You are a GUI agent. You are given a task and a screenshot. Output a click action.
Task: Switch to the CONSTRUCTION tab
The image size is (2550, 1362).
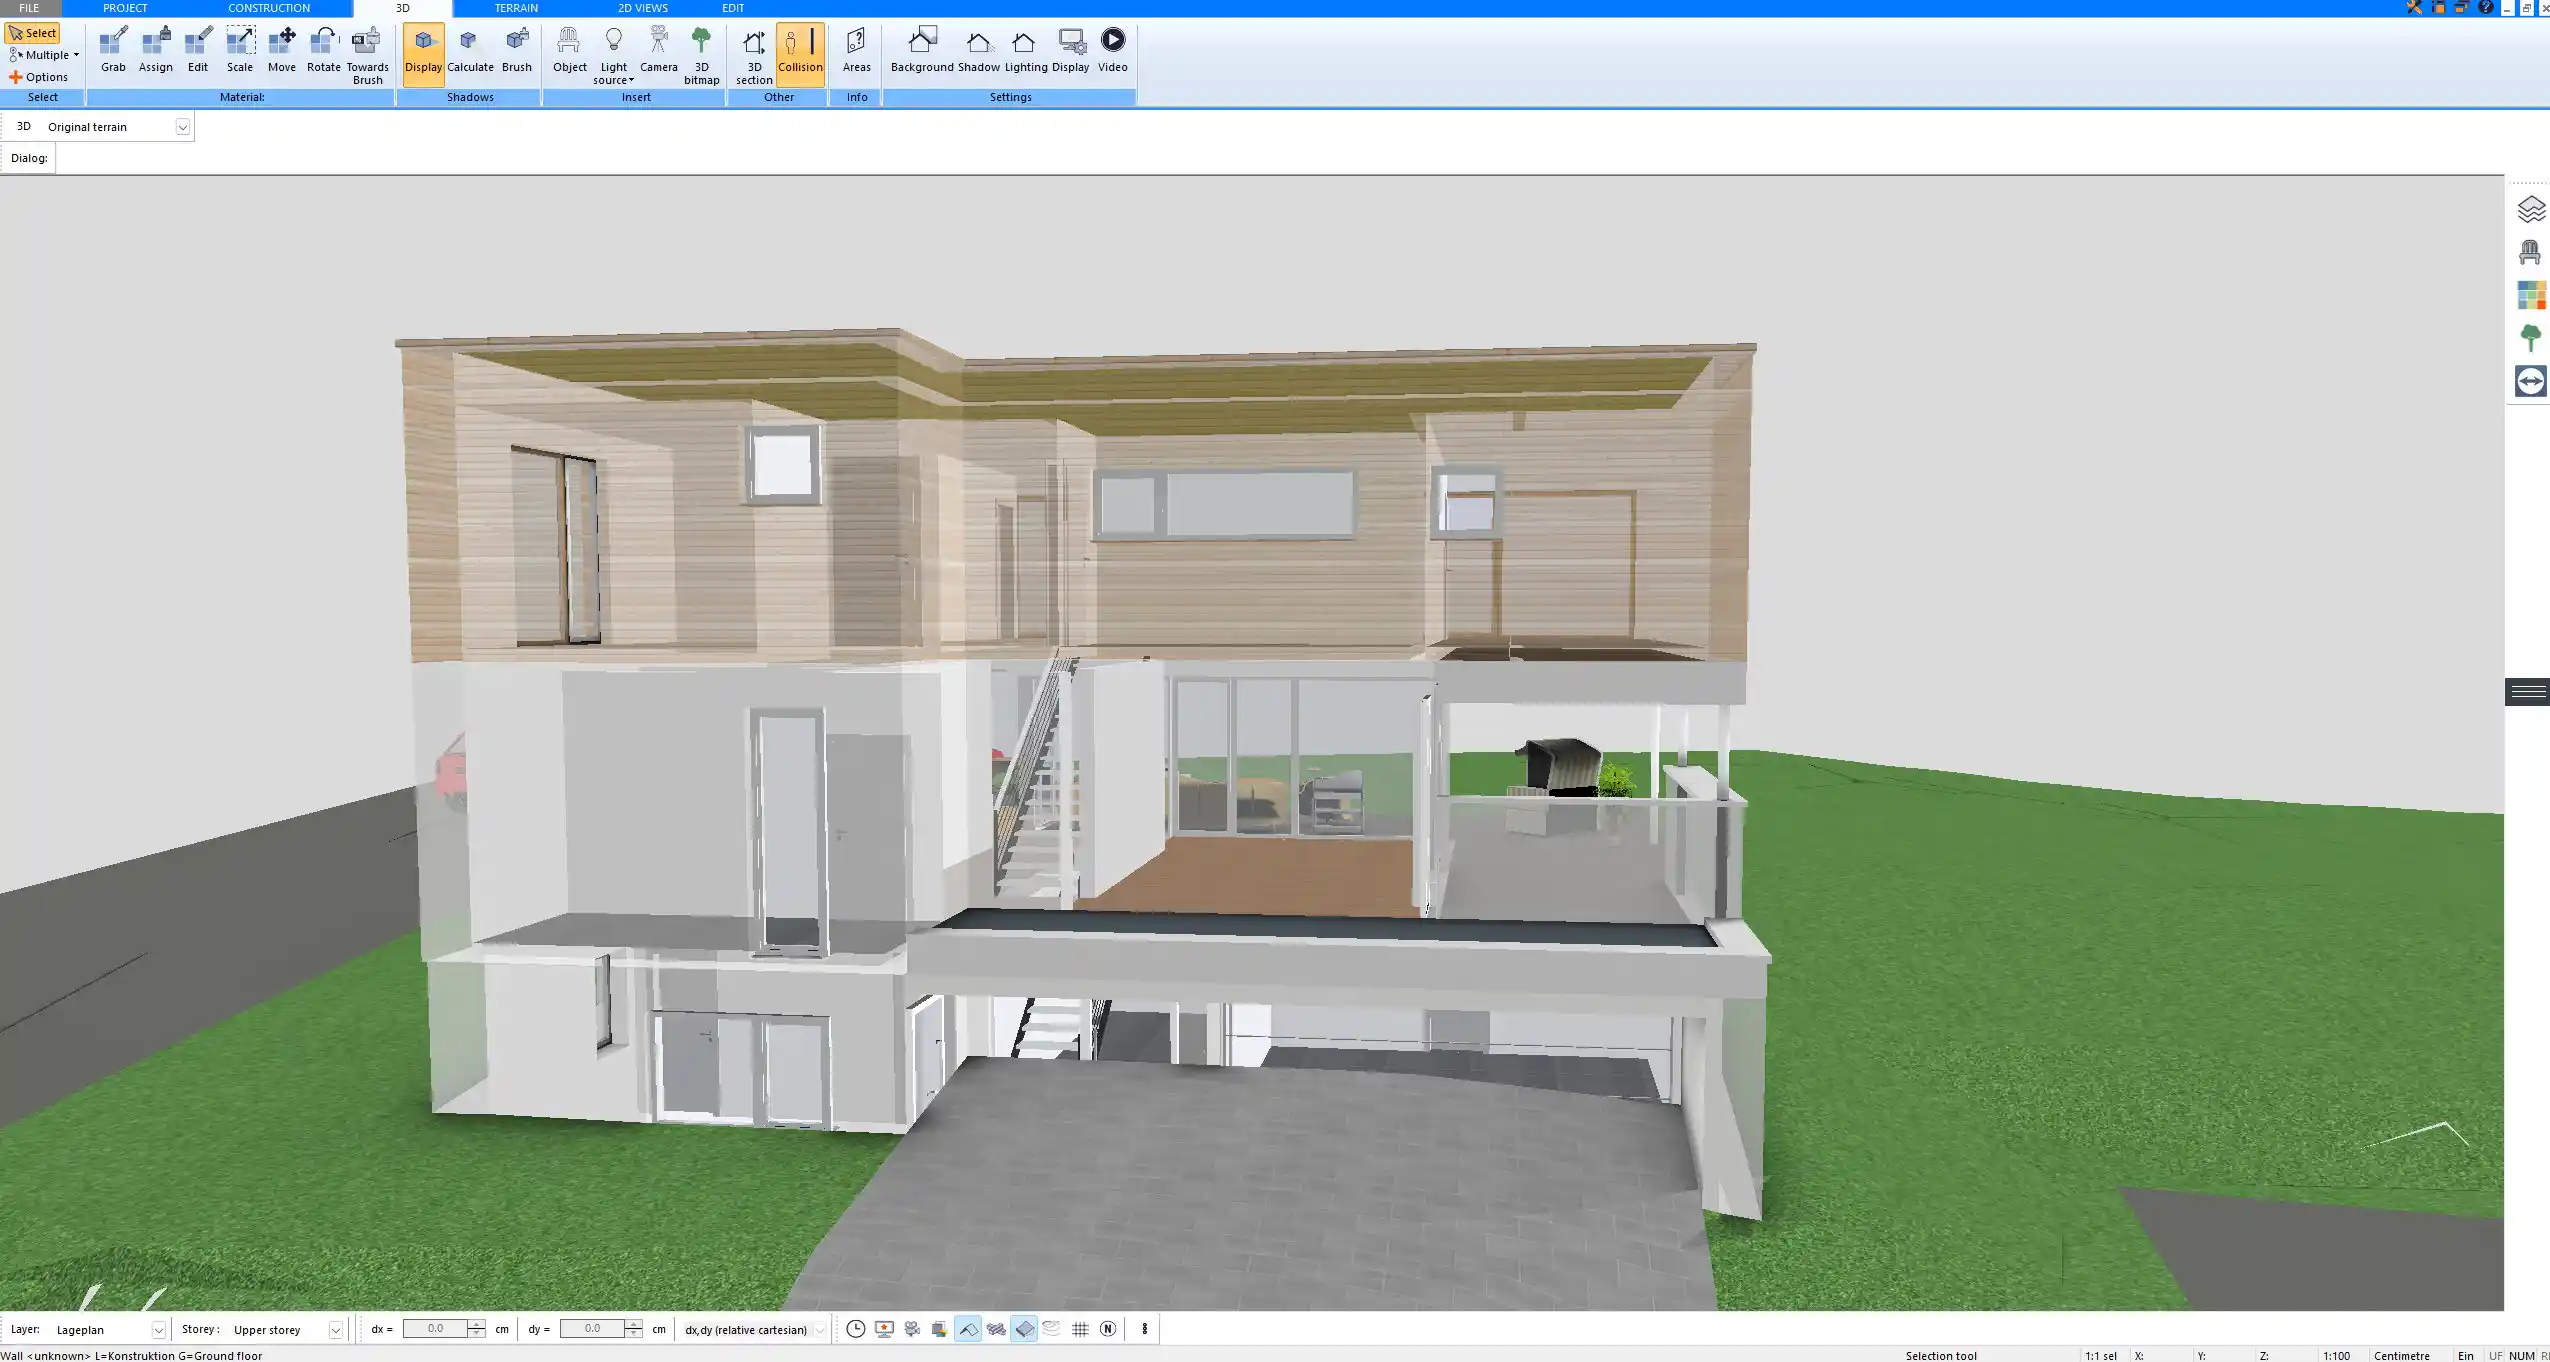click(269, 8)
